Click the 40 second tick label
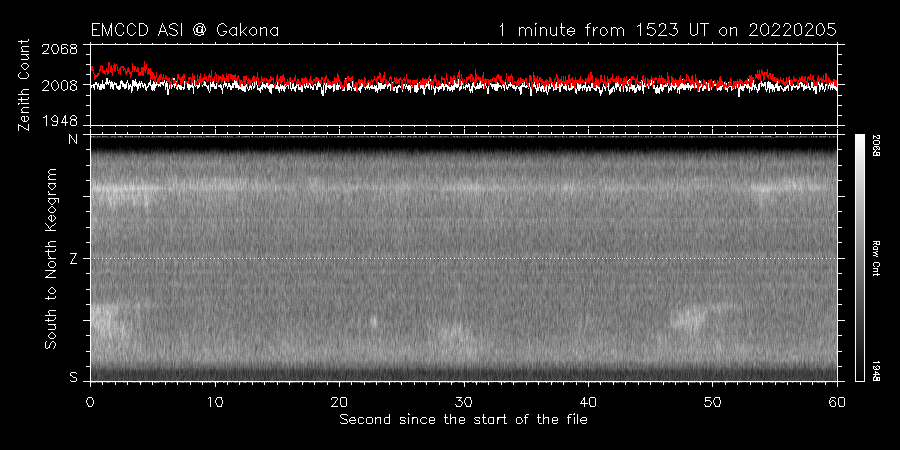 coord(588,401)
